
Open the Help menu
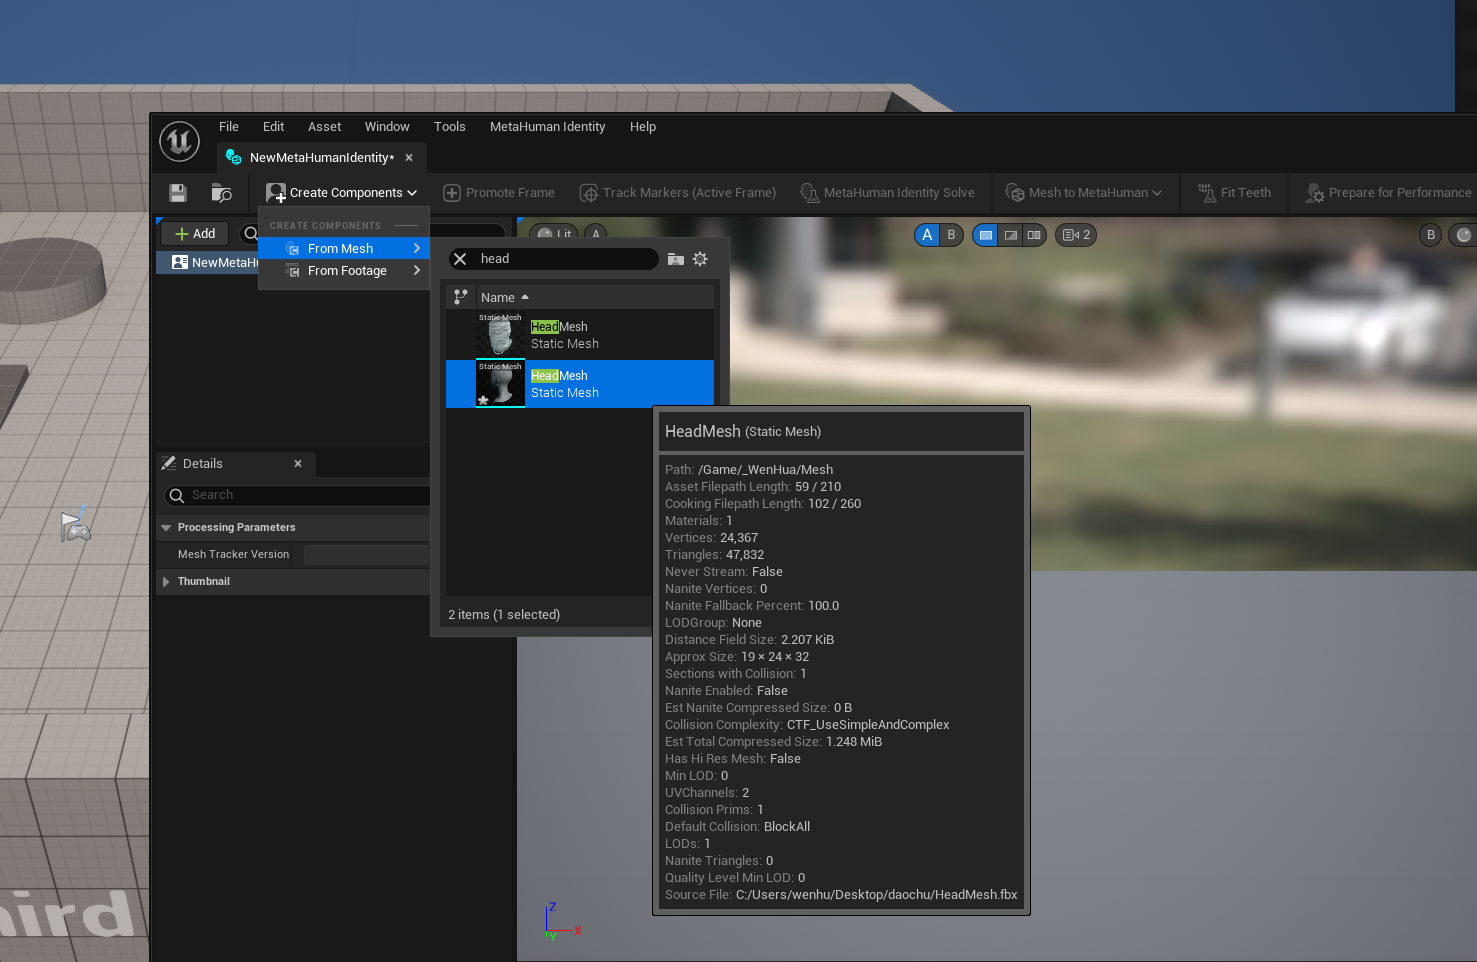[x=643, y=127]
